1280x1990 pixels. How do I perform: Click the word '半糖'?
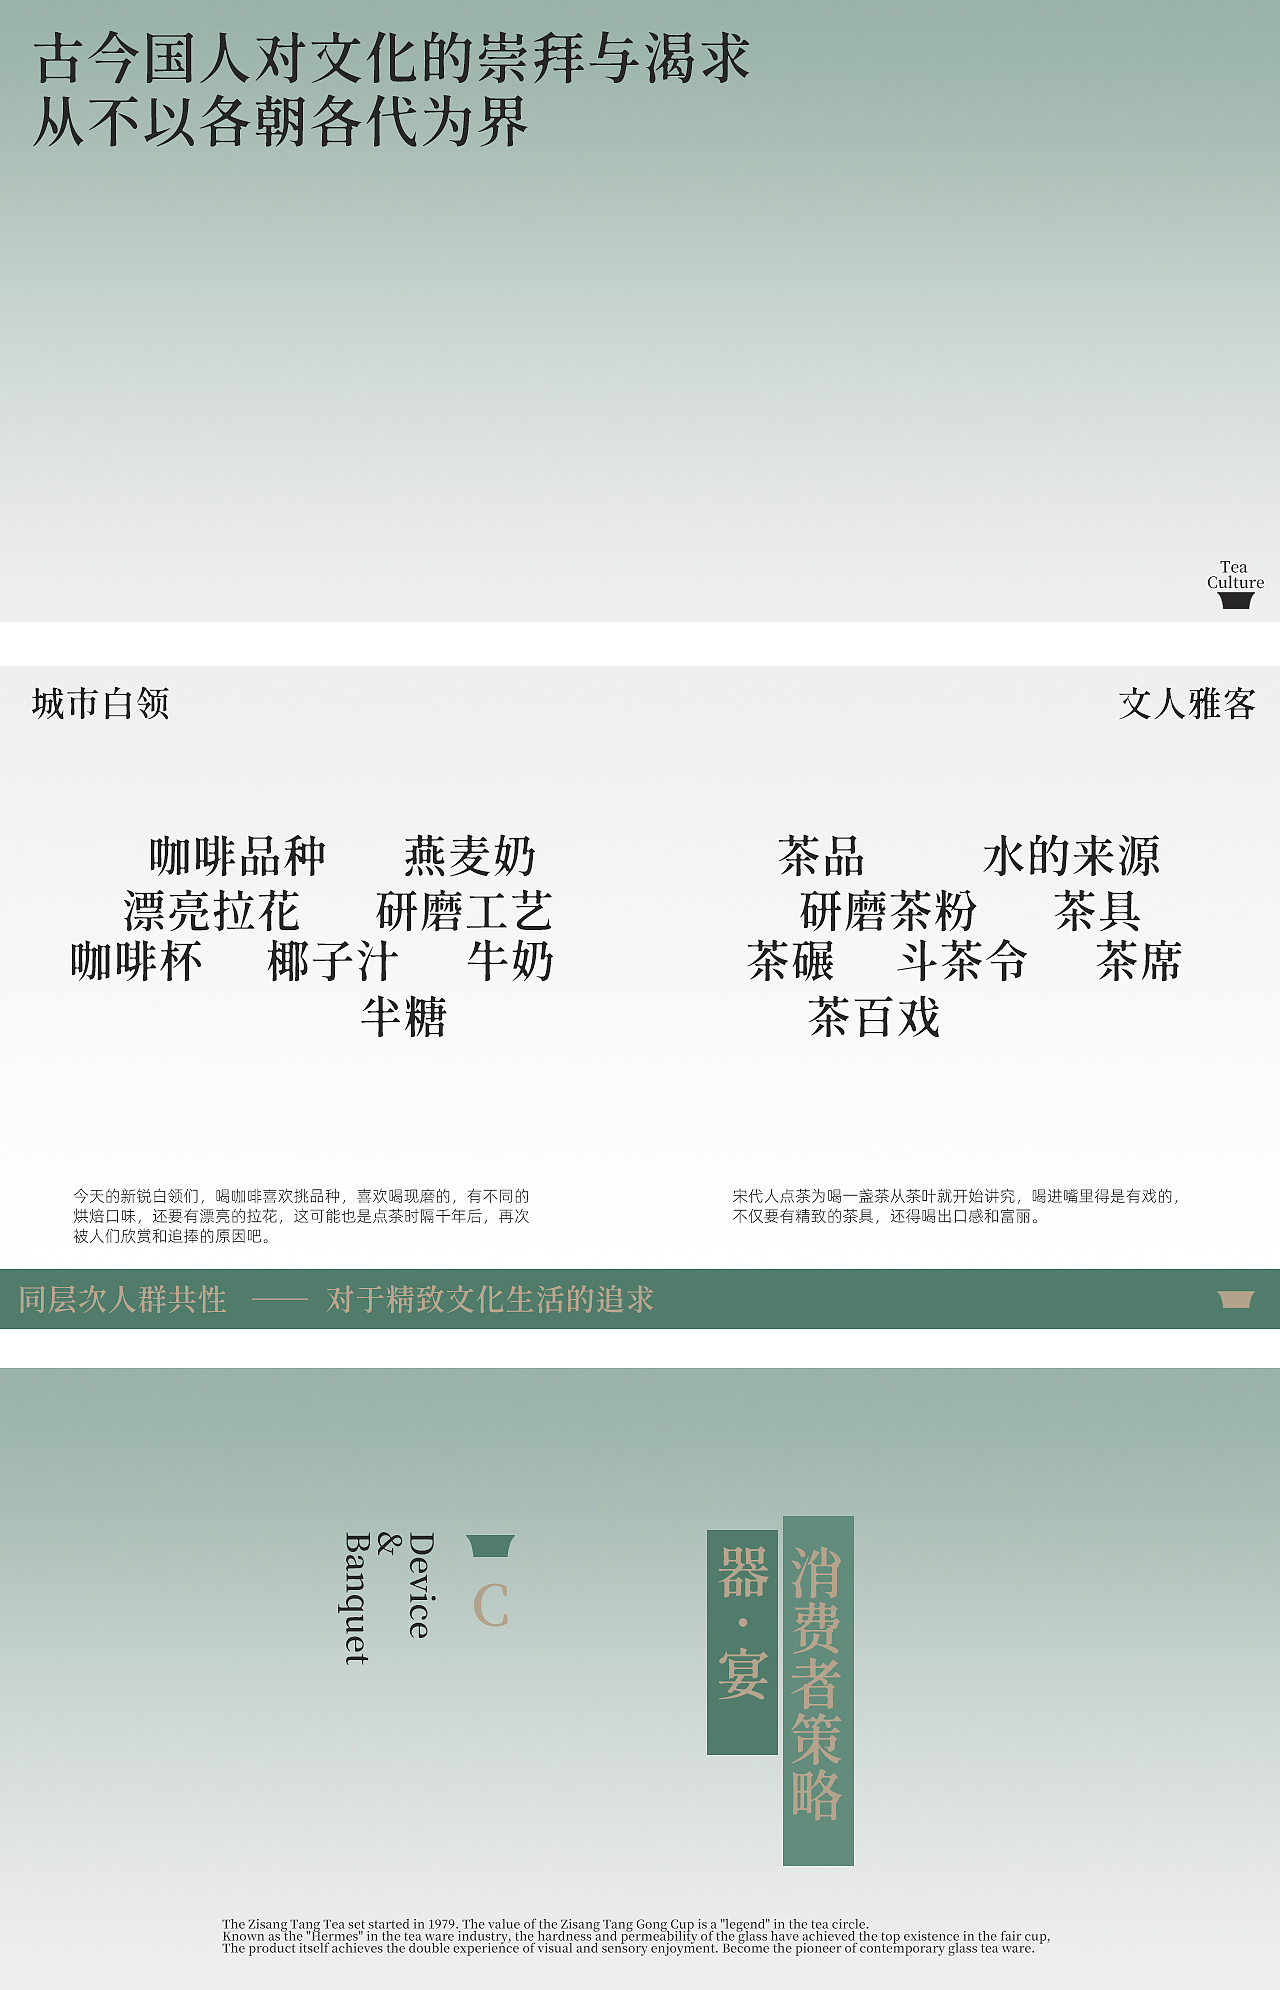403,1018
